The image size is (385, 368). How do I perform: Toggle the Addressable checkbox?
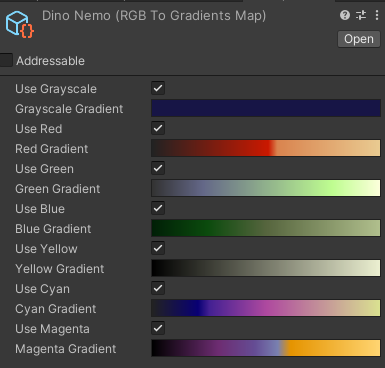pyautogui.click(x=6, y=60)
